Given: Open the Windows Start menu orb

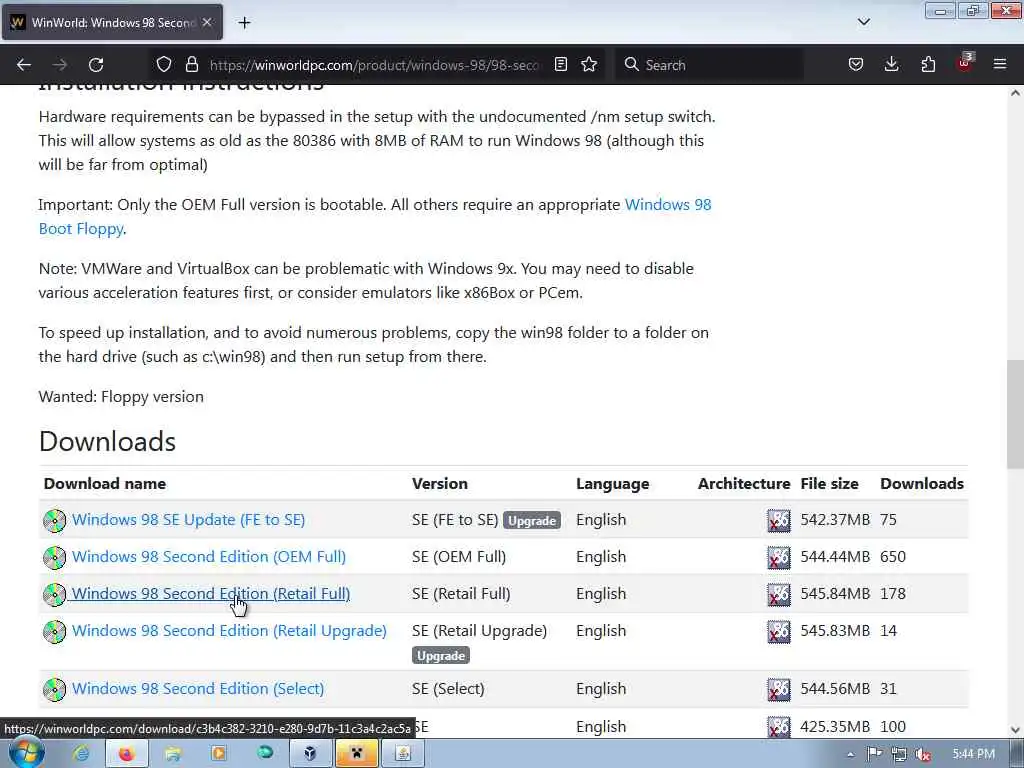Looking at the screenshot, I should [x=25, y=754].
